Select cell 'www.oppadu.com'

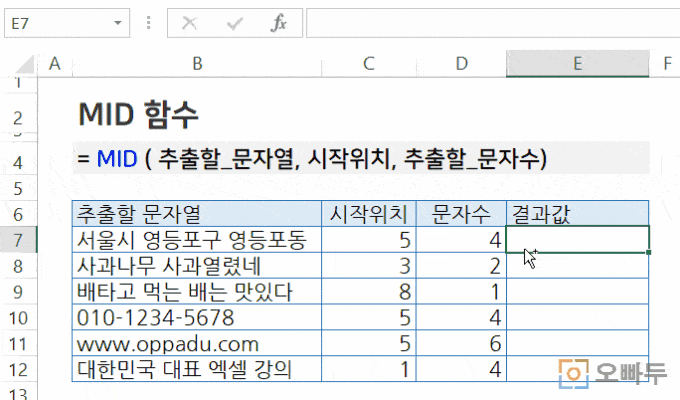pos(197,344)
